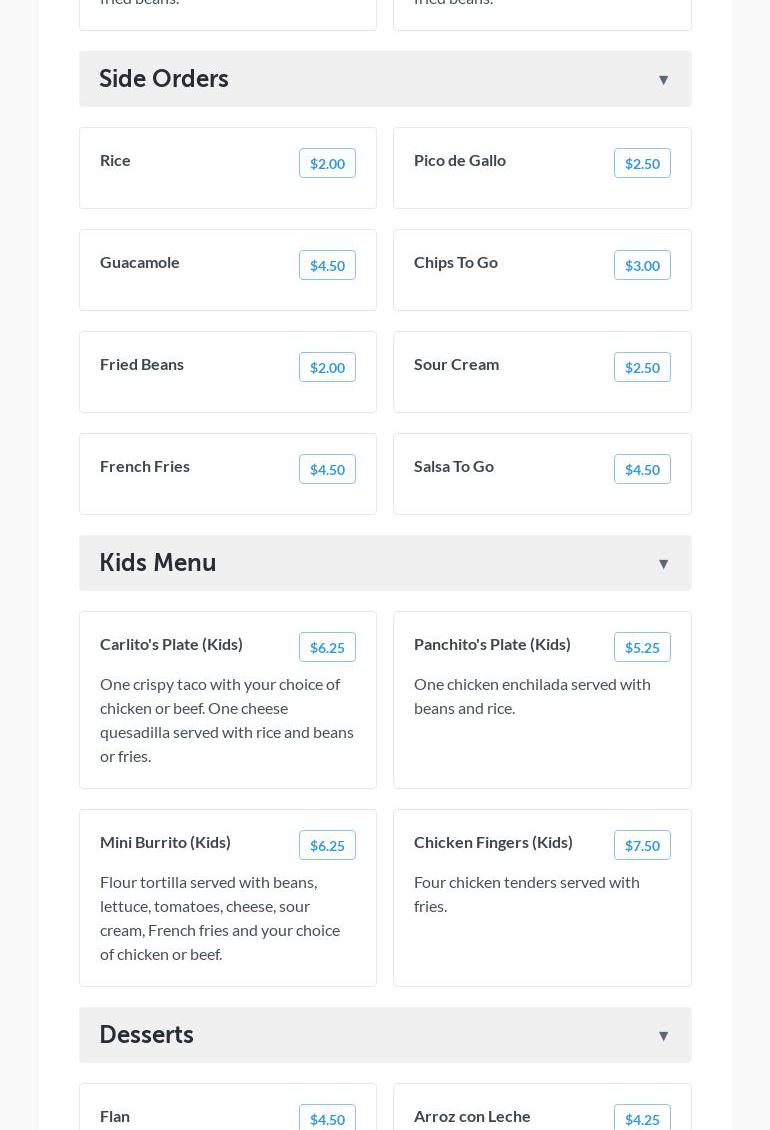Collapse the Side Orders section arrow
The width and height of the screenshot is (770, 1130).
tap(663, 80)
